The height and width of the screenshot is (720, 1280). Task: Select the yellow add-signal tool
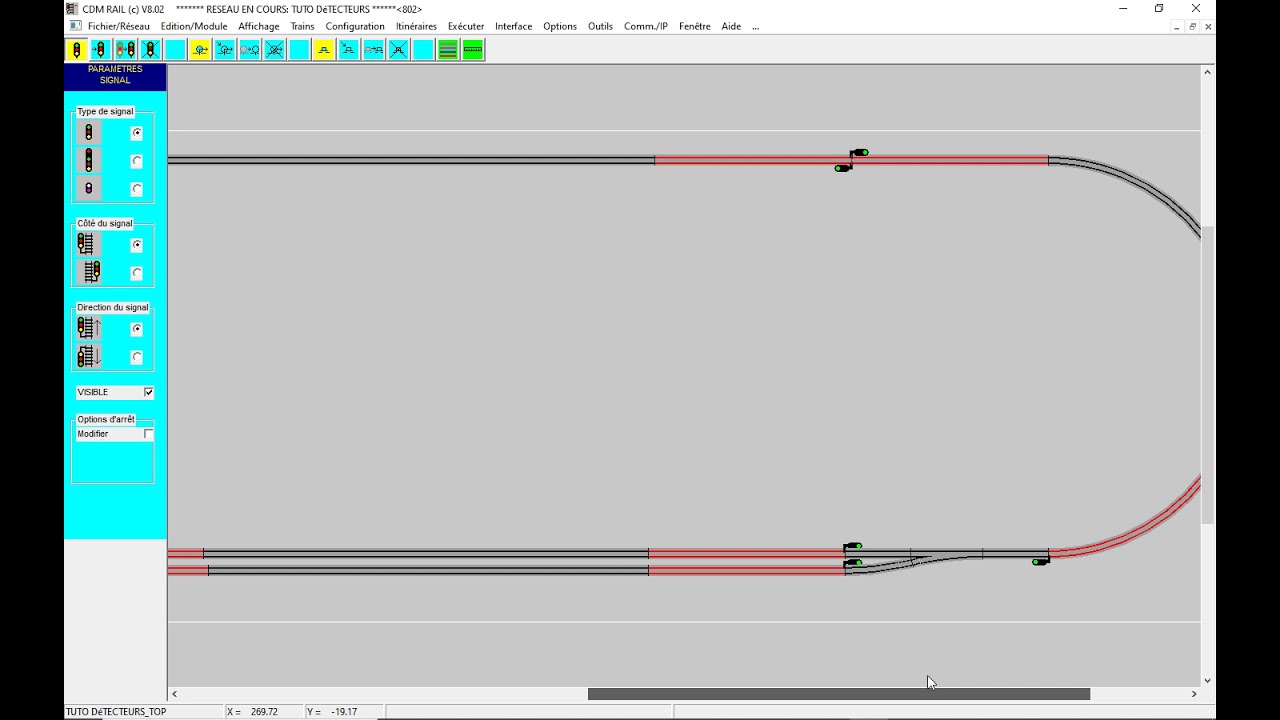click(76, 49)
